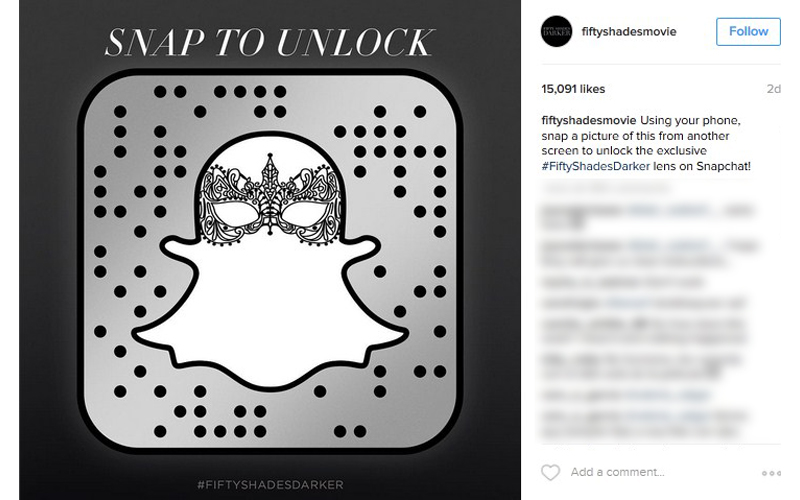This screenshot has height=500, width=800.
Task: Follow the fiftyshadesmovie account
Action: [748, 32]
